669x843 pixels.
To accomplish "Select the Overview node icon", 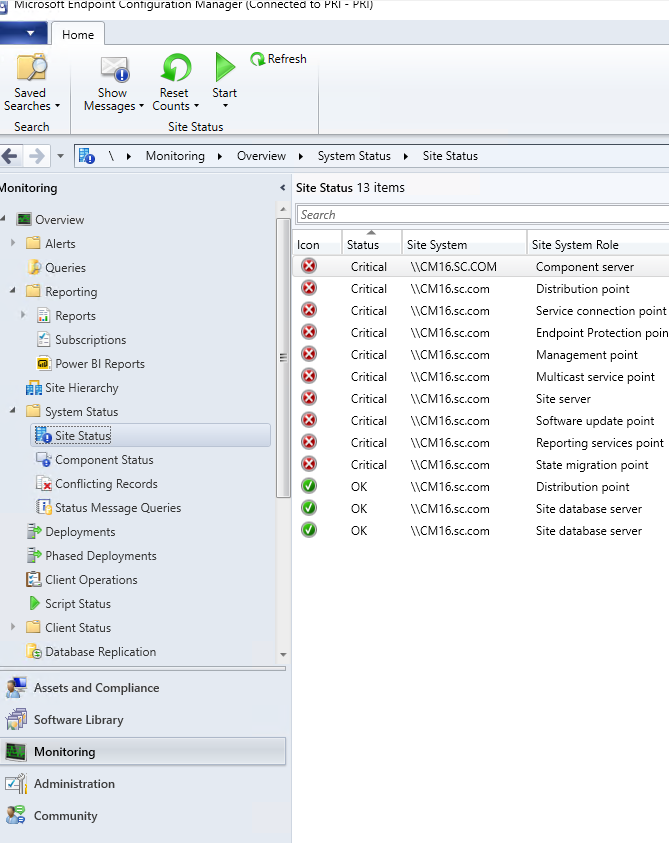I will tap(24, 219).
